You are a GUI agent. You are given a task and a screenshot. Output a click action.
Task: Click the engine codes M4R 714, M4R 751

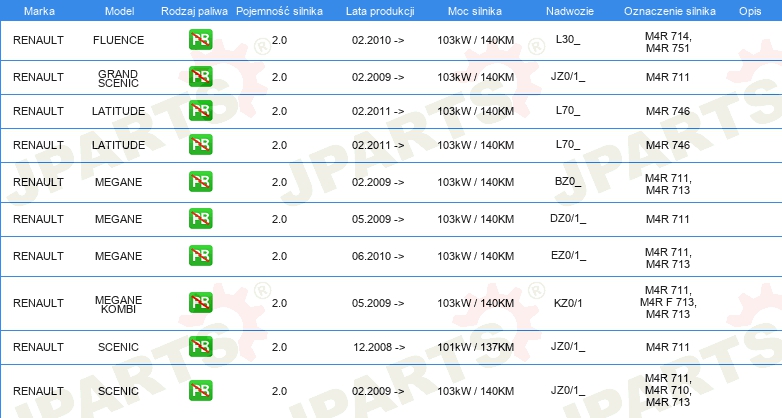pyautogui.click(x=668, y=42)
